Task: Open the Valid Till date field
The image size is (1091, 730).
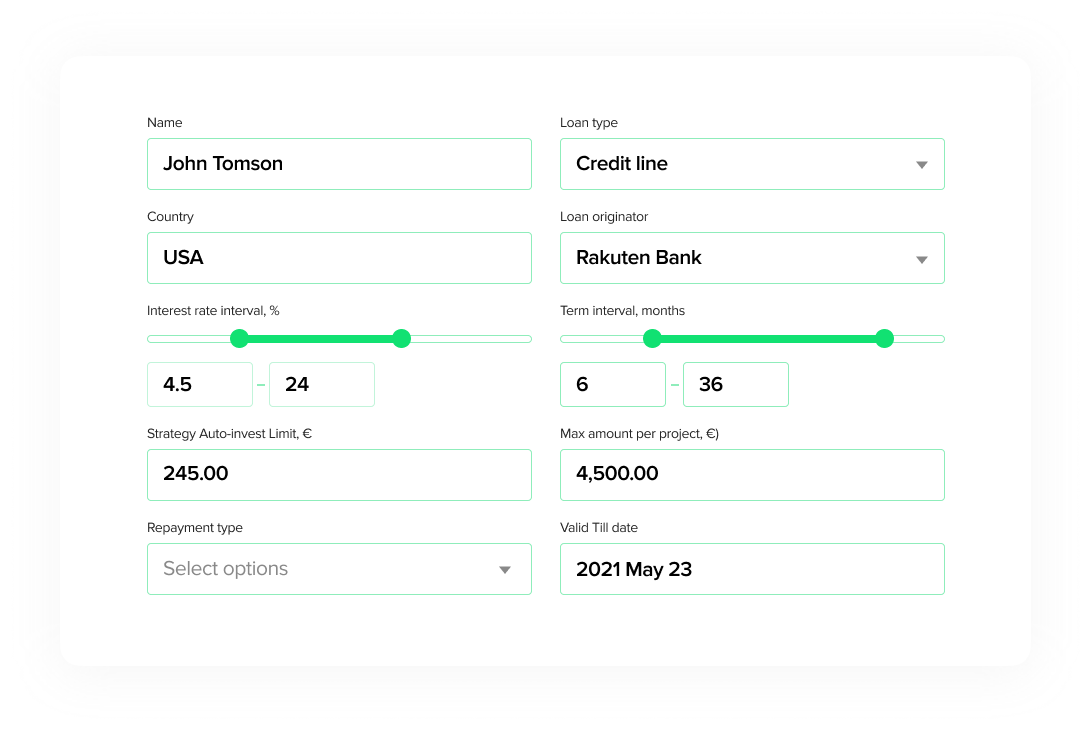Action: point(752,568)
